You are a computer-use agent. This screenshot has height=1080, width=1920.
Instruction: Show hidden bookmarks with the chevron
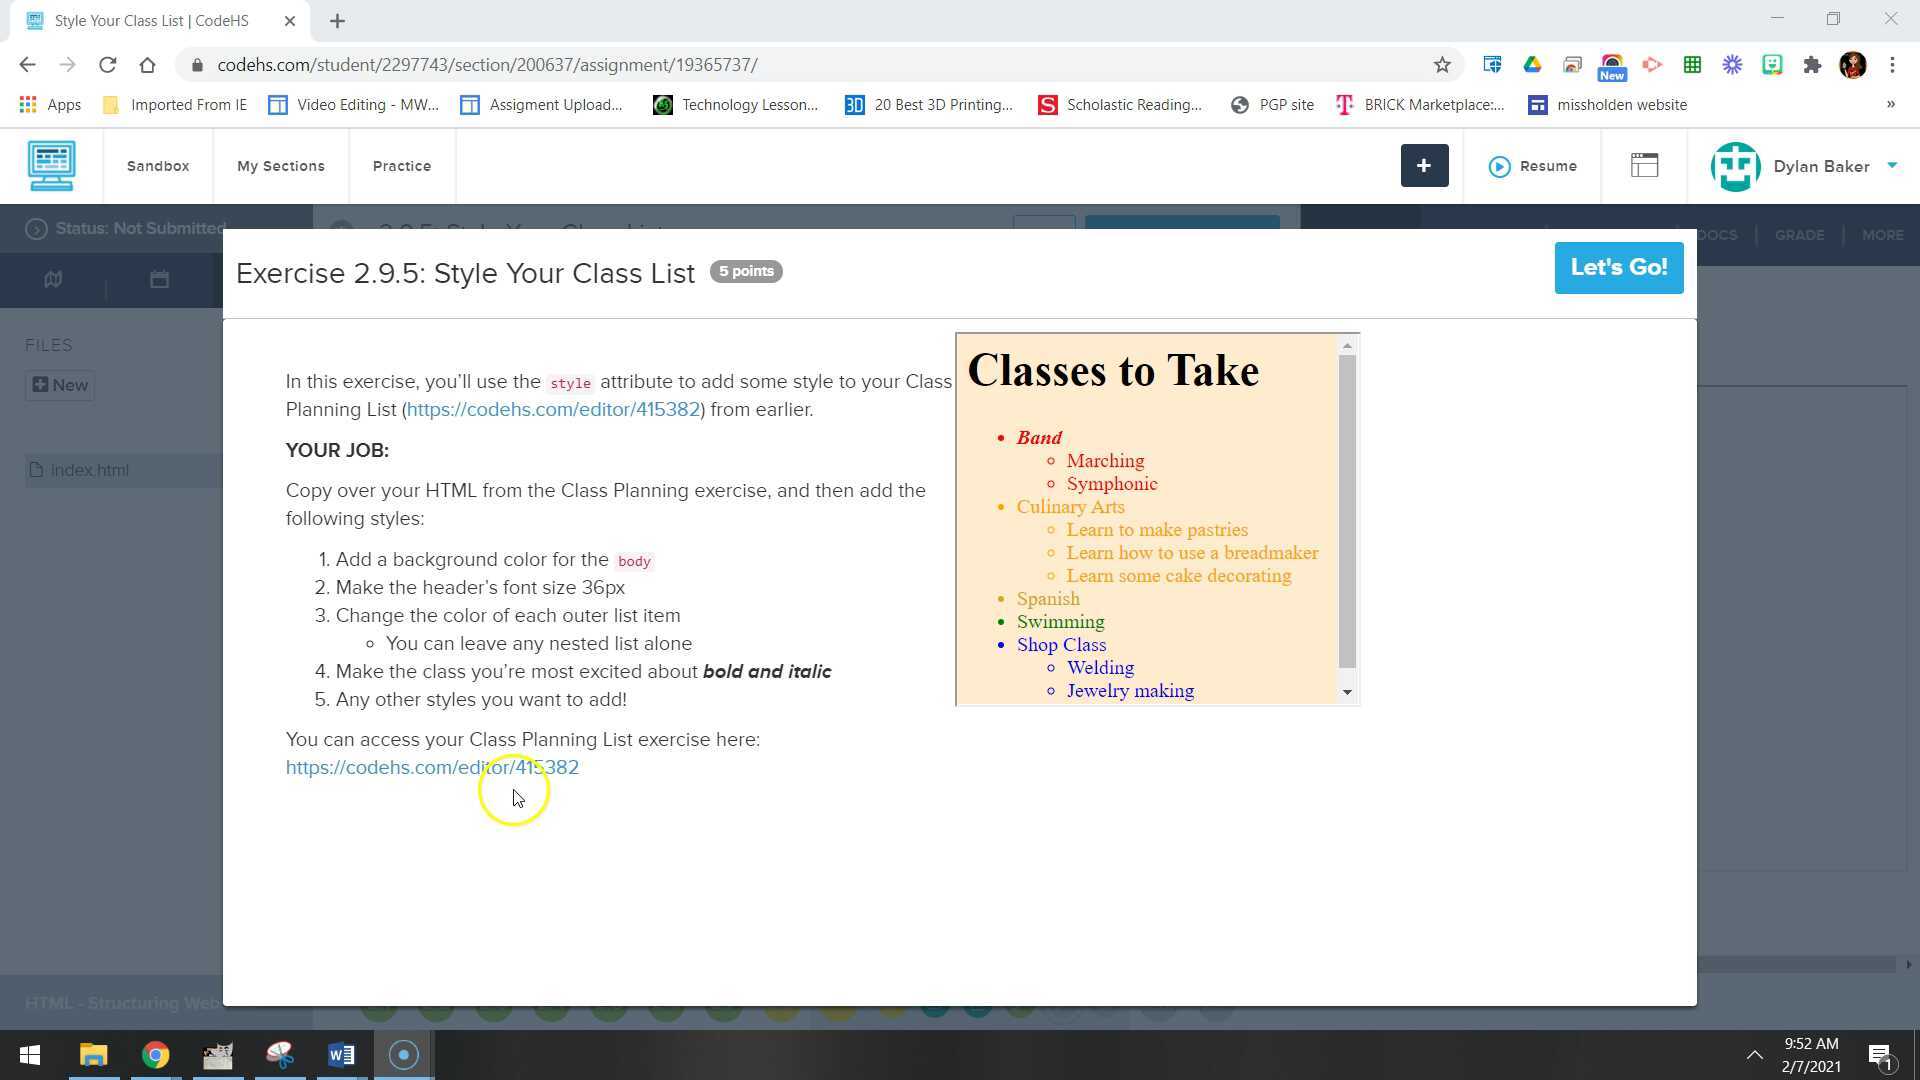(x=1890, y=104)
